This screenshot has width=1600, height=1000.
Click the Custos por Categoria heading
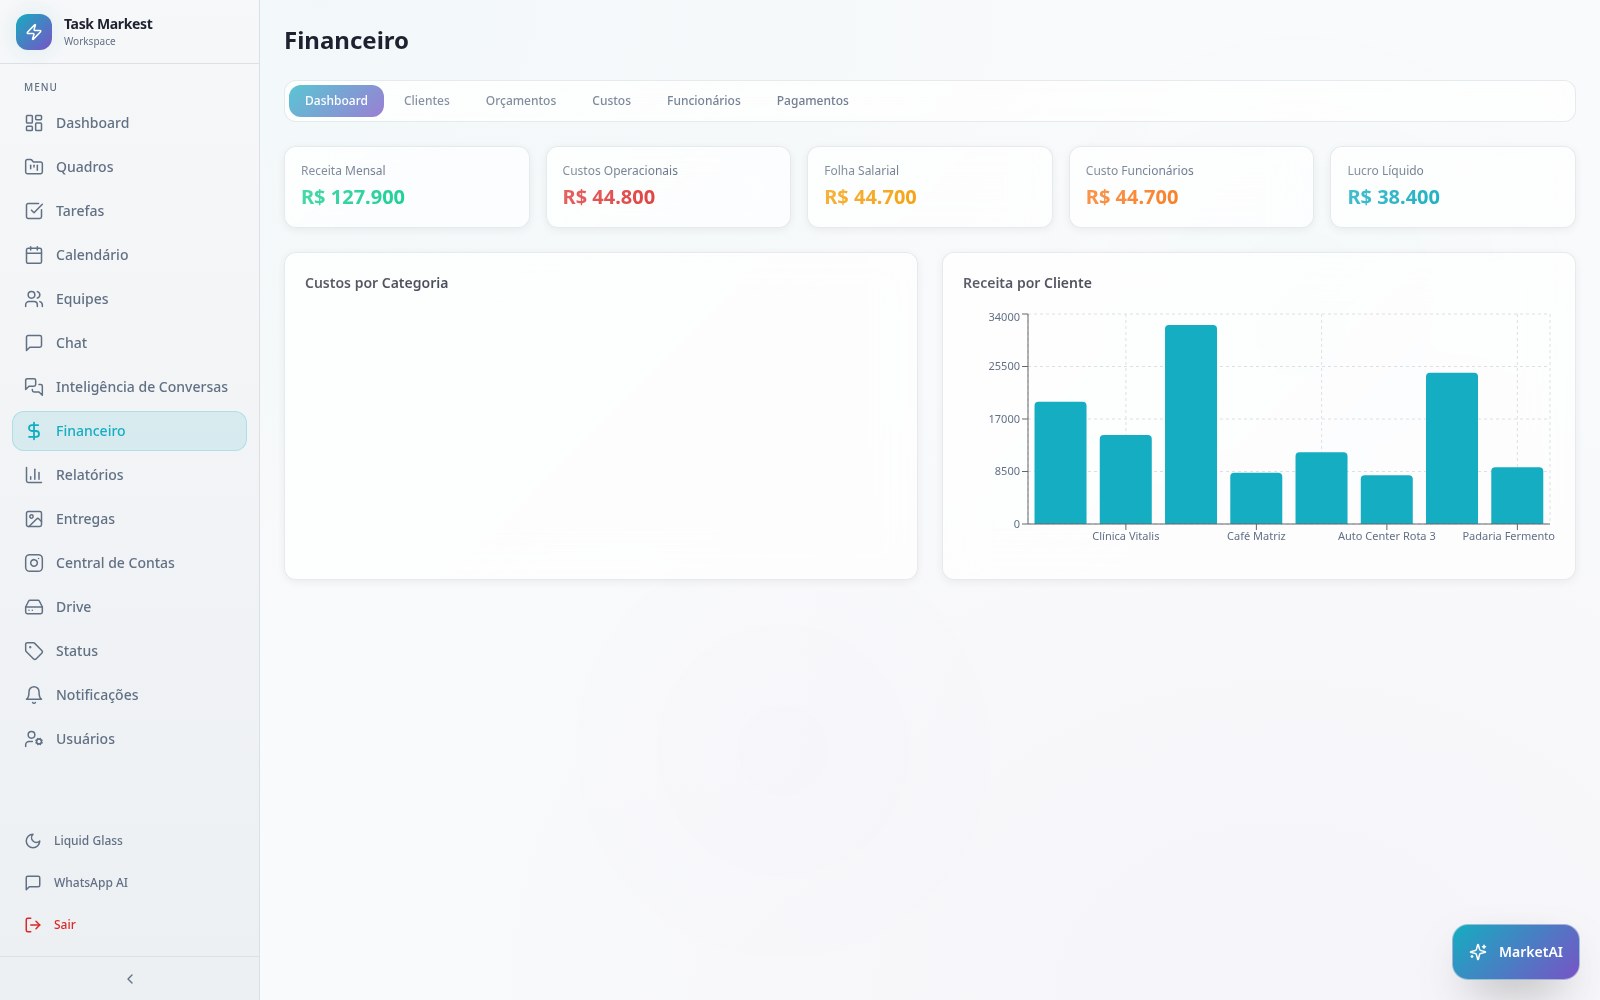376,283
